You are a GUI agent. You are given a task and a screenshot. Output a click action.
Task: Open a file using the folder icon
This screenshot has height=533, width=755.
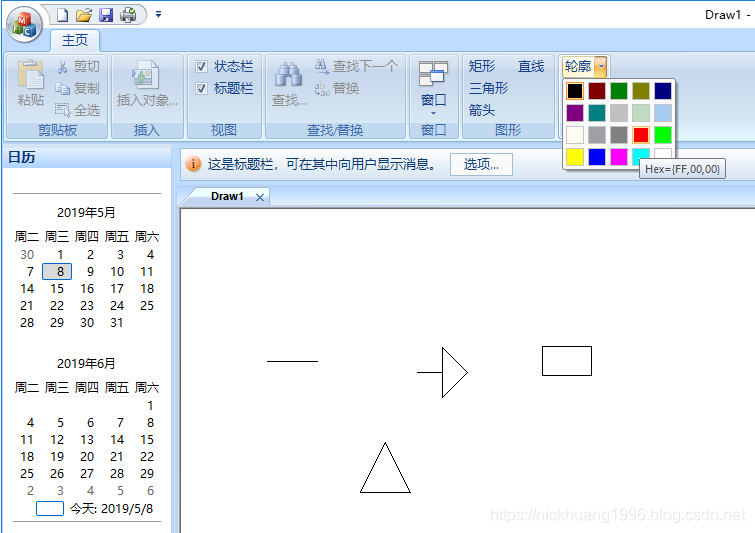pos(84,15)
